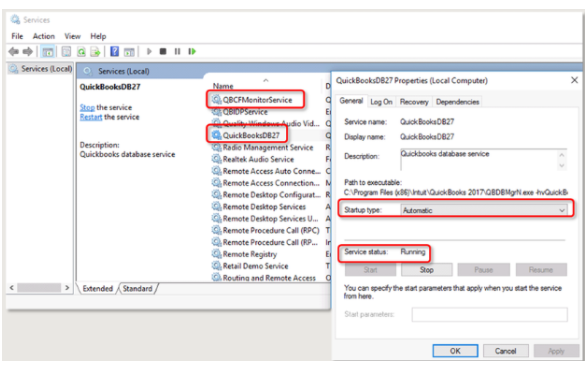Click the left arrow of tree scrollbar
The height and width of the screenshot is (368, 588).
(x=12, y=288)
